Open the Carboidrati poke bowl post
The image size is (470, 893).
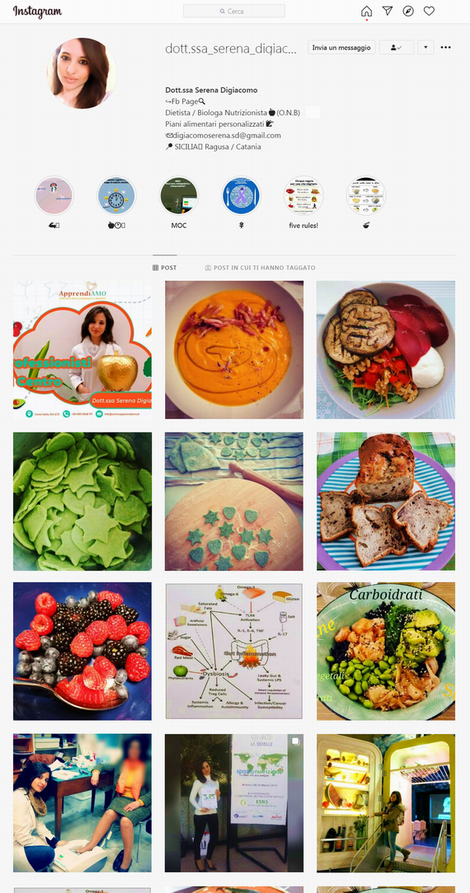(386, 651)
